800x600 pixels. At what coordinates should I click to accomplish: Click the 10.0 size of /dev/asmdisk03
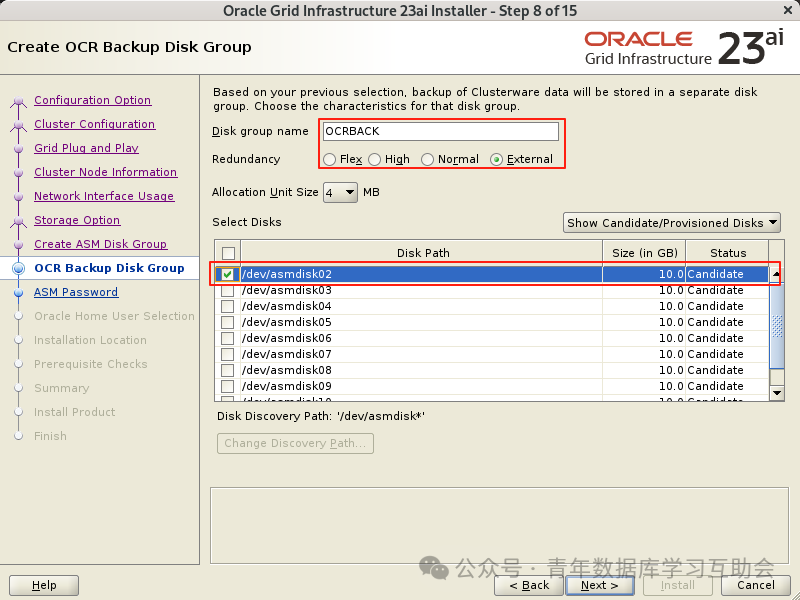point(671,290)
